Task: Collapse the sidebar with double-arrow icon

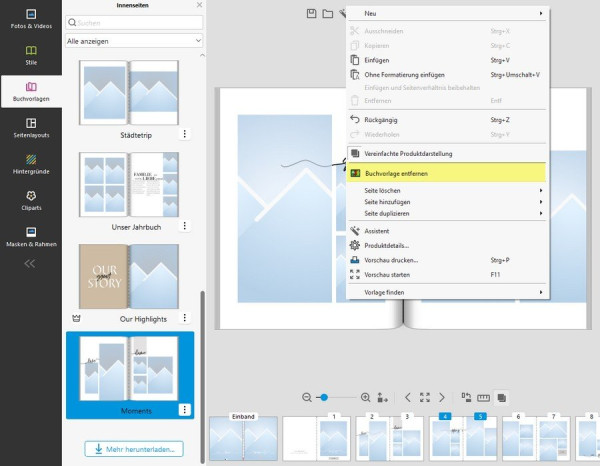Action: [29, 263]
